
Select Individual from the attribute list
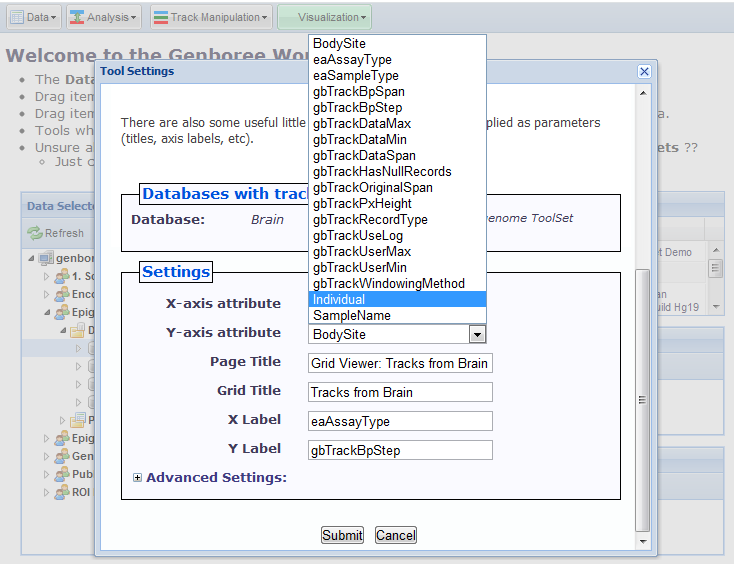tap(398, 299)
